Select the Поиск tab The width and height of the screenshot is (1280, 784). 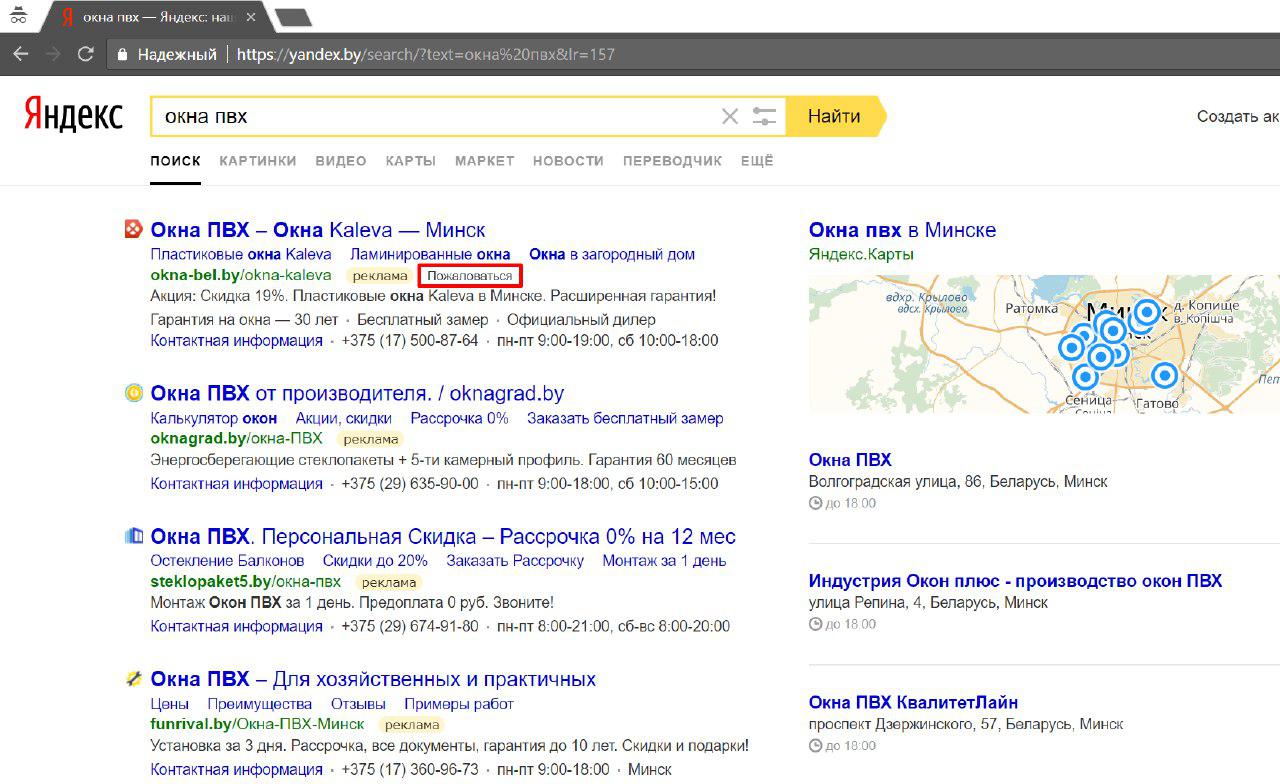[x=176, y=160]
